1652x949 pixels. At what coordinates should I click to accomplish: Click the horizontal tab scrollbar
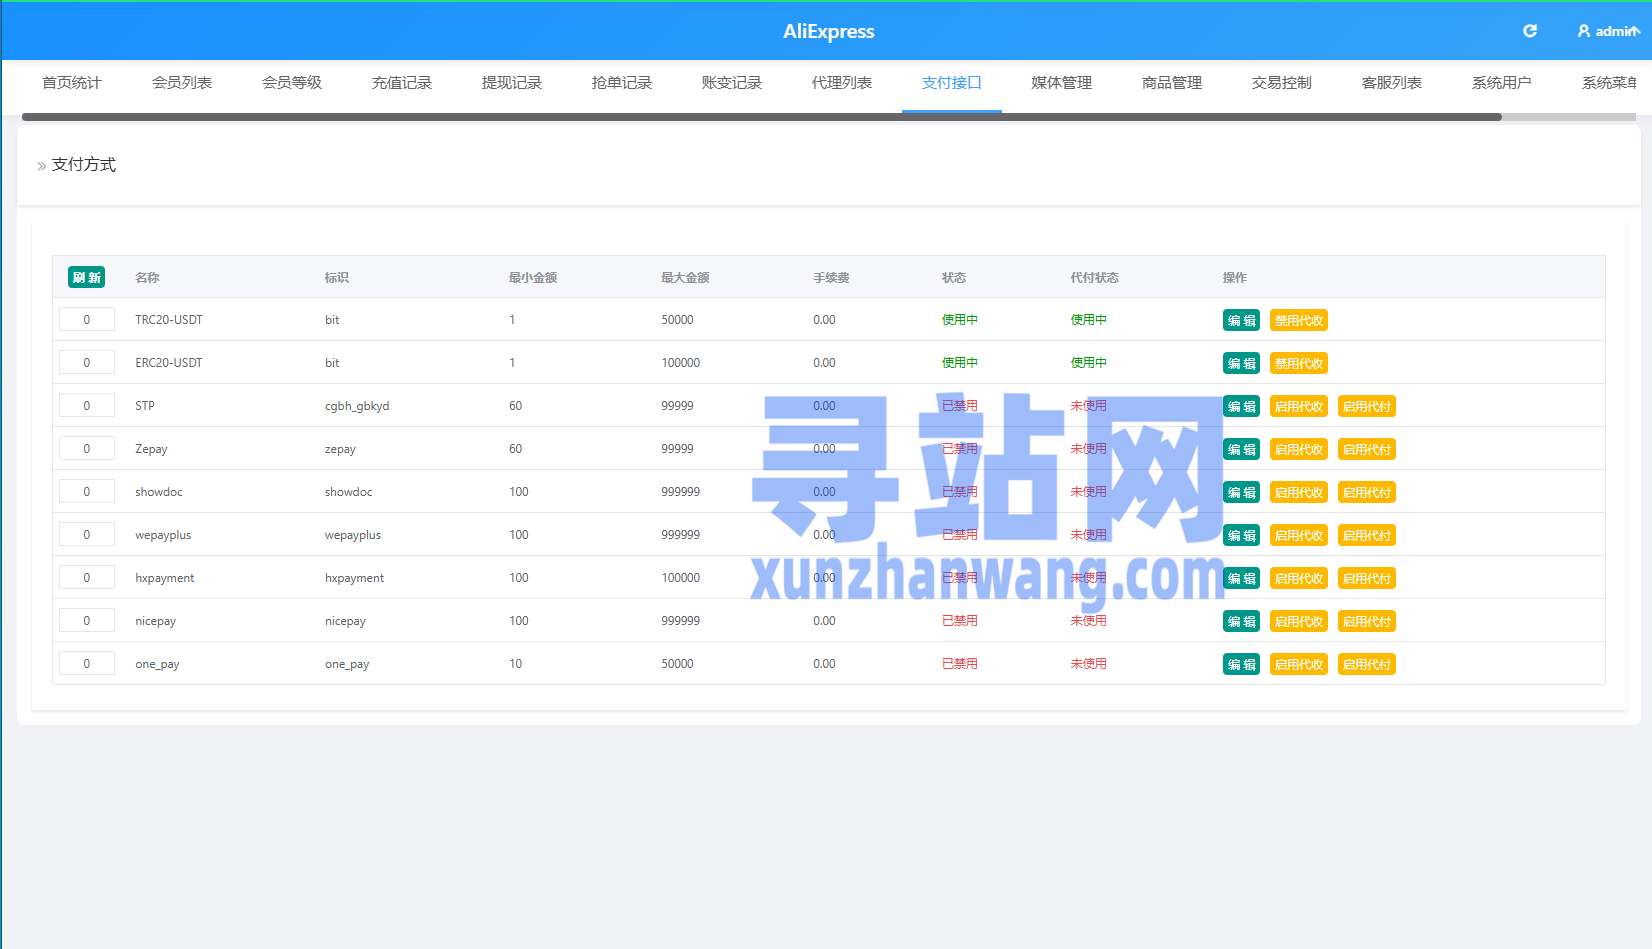point(762,117)
